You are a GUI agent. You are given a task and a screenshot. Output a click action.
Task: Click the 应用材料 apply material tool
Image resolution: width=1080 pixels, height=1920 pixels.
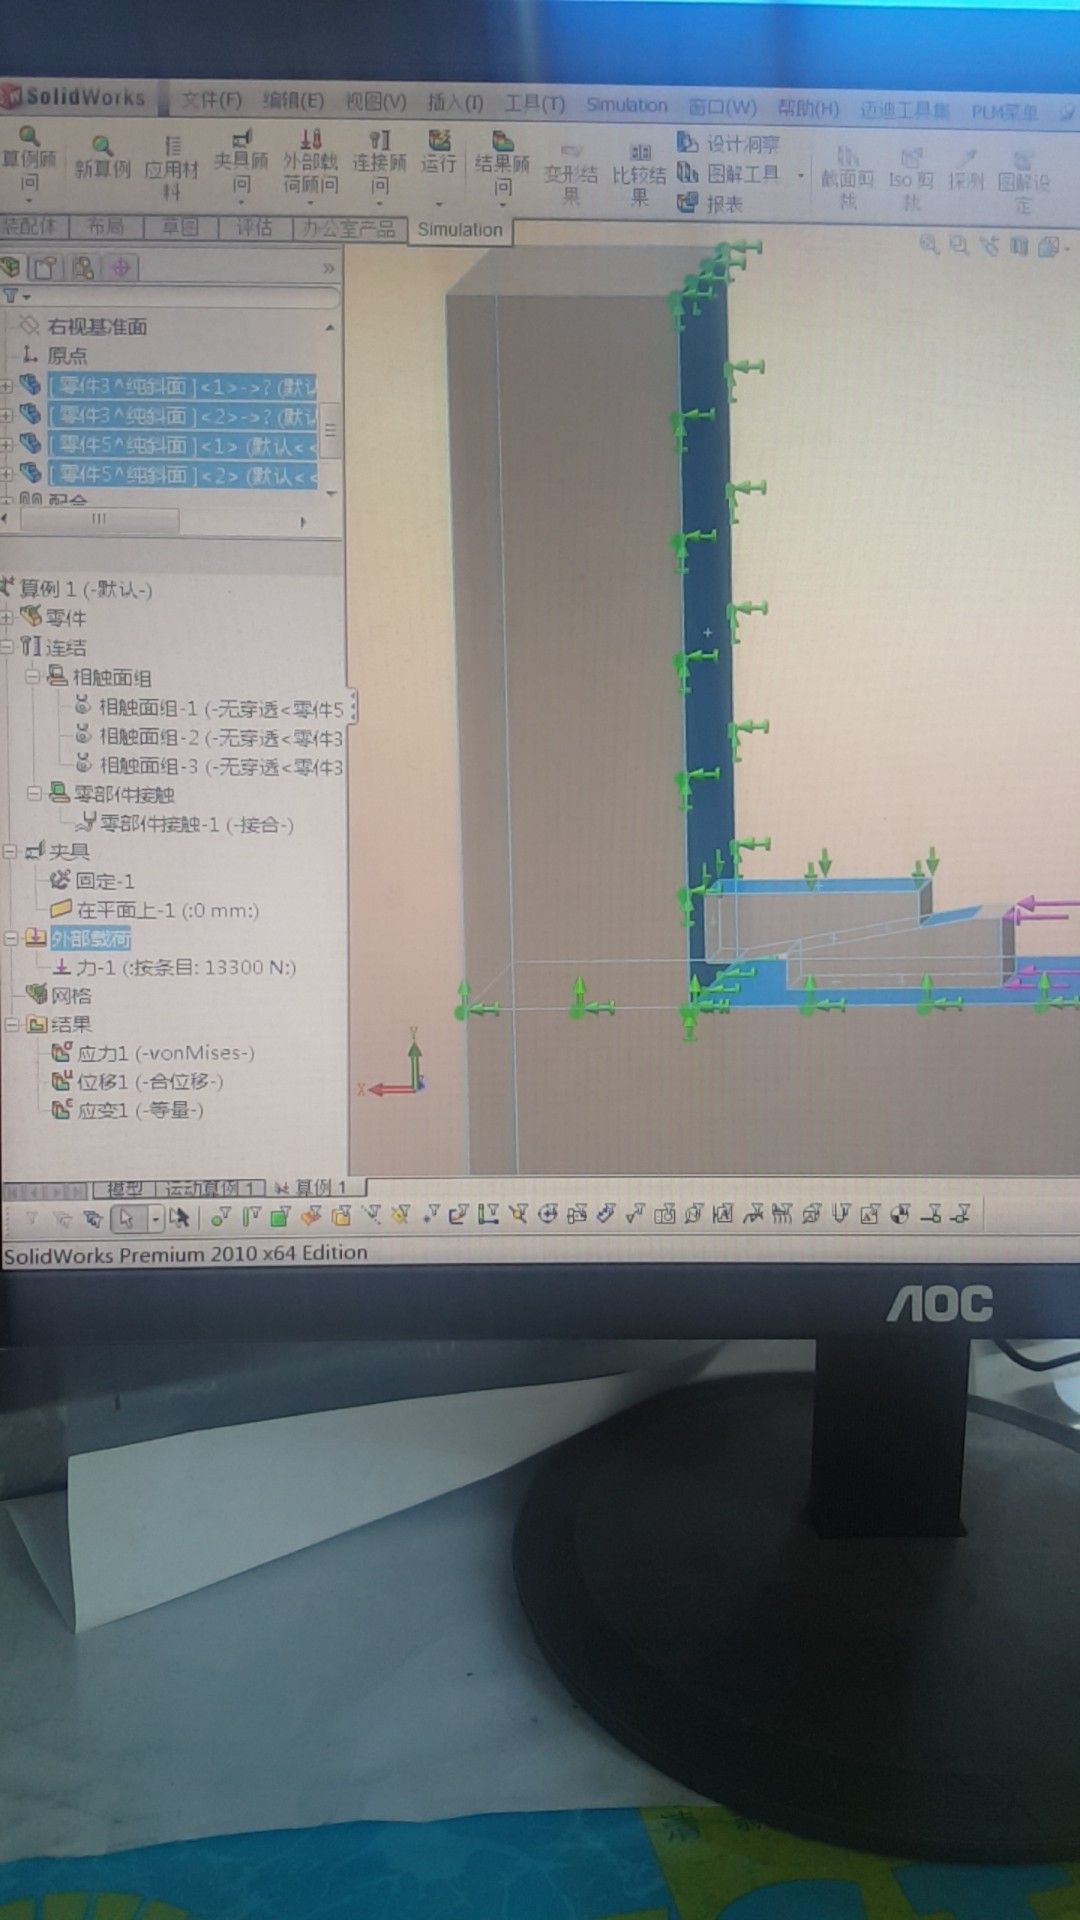coord(171,168)
